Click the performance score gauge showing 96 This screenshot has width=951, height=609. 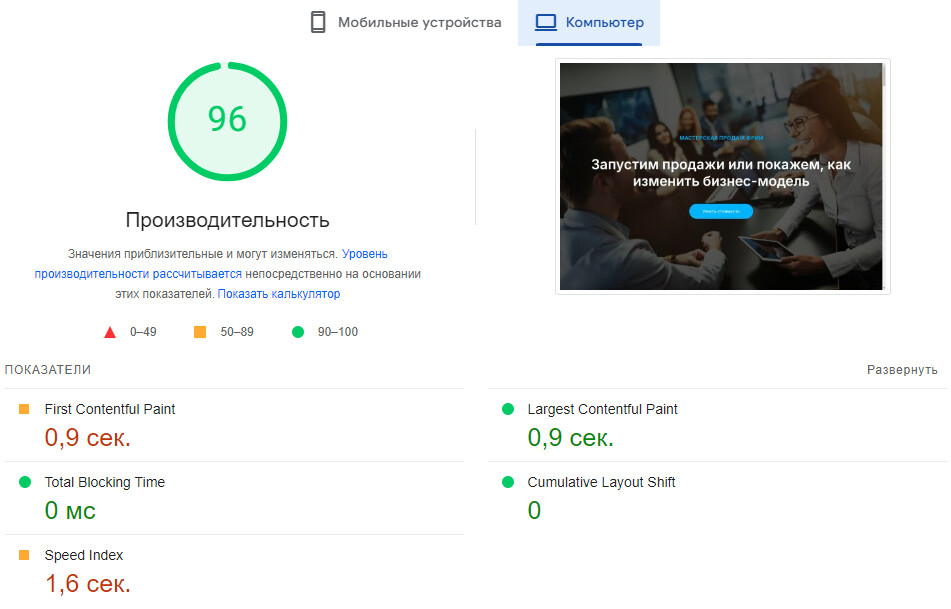227,121
